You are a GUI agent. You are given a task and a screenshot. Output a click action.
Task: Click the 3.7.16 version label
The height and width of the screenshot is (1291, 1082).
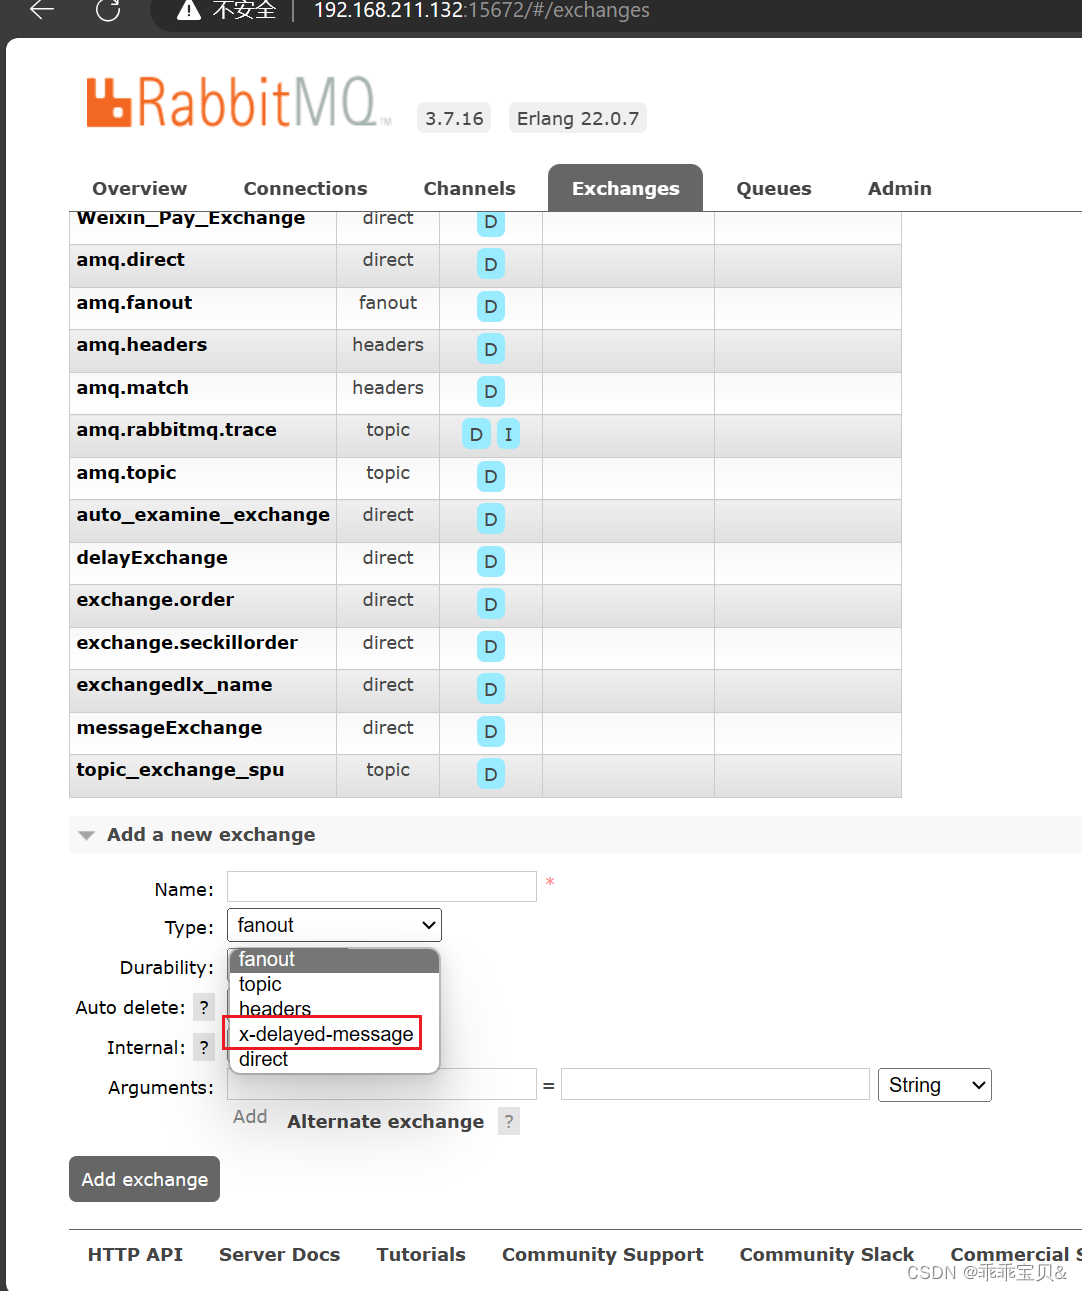point(454,118)
